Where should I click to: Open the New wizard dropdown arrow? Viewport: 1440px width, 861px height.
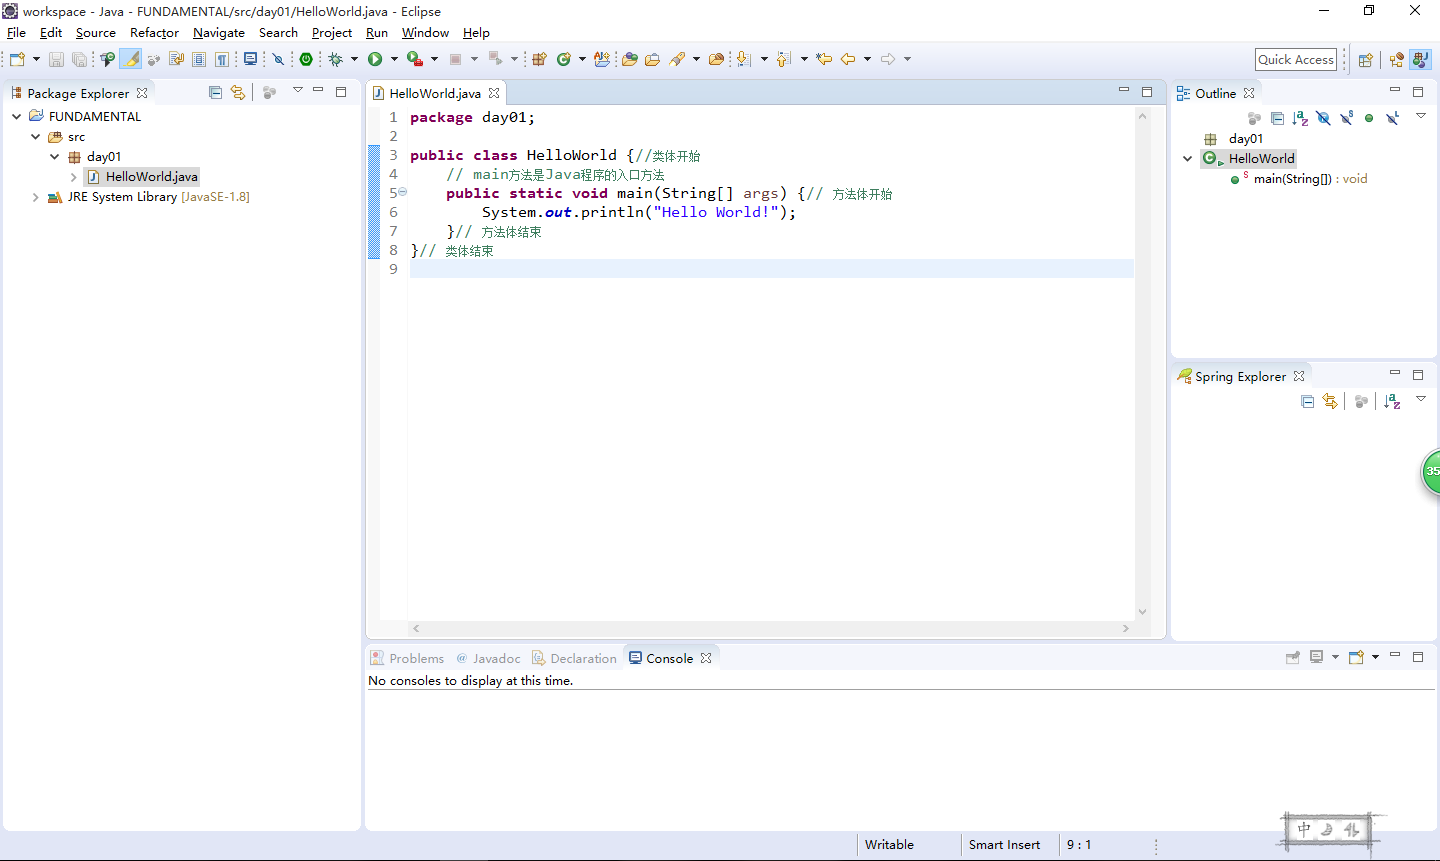click(x=36, y=59)
